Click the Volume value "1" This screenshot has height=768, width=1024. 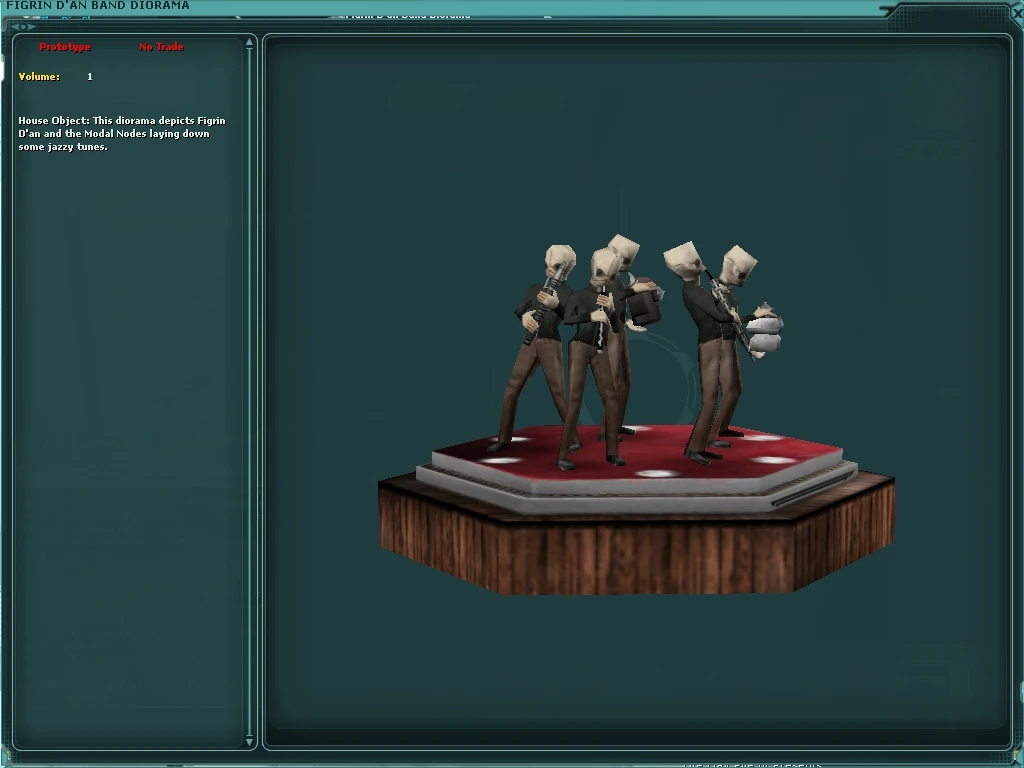coord(89,76)
